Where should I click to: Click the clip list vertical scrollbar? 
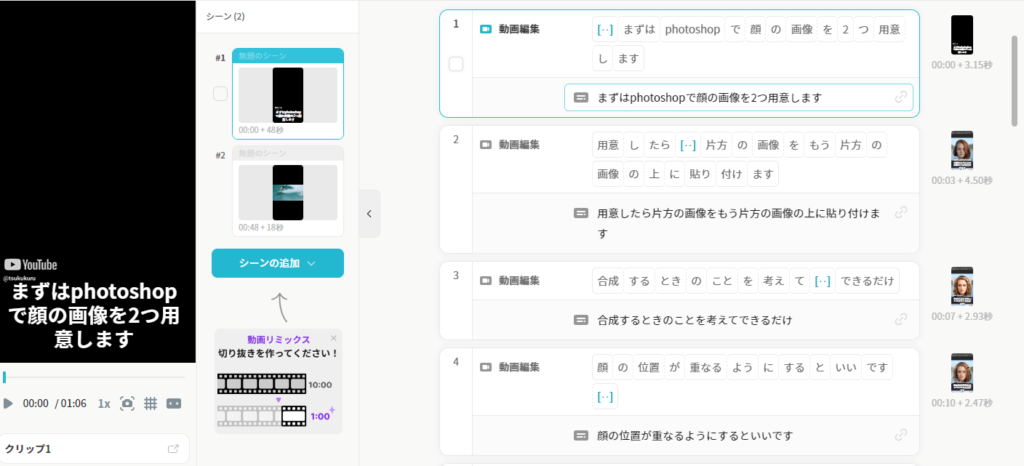point(1014,80)
